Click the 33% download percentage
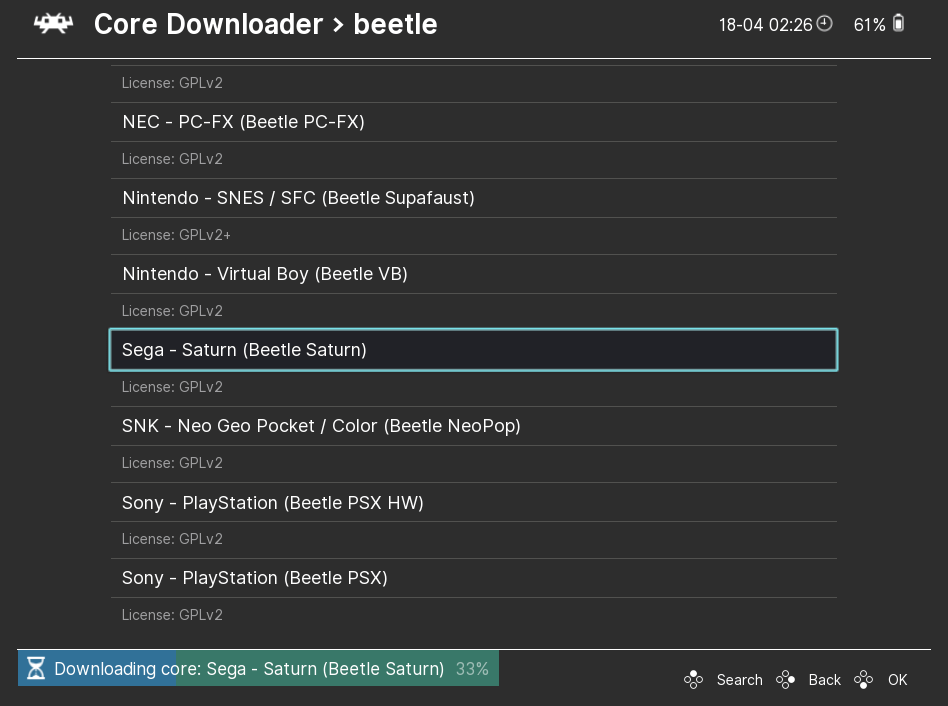 coord(472,669)
